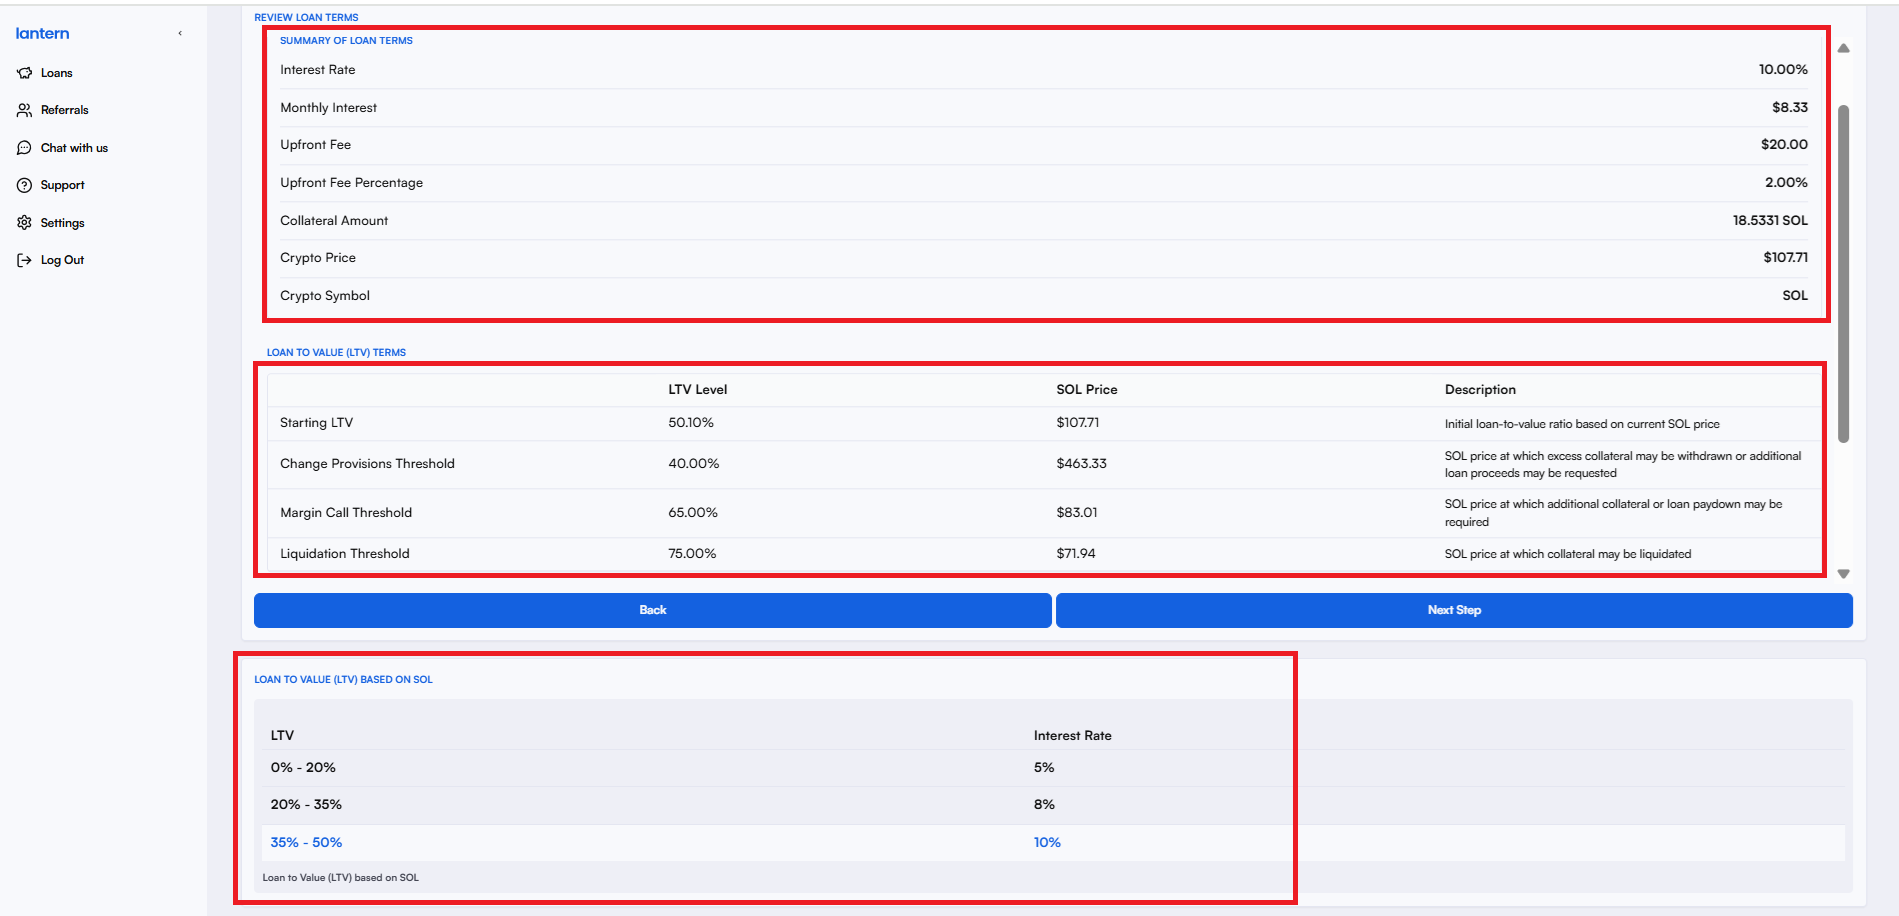
Task: Collapse the sidebar with the chevron arrow
Action: [180, 33]
